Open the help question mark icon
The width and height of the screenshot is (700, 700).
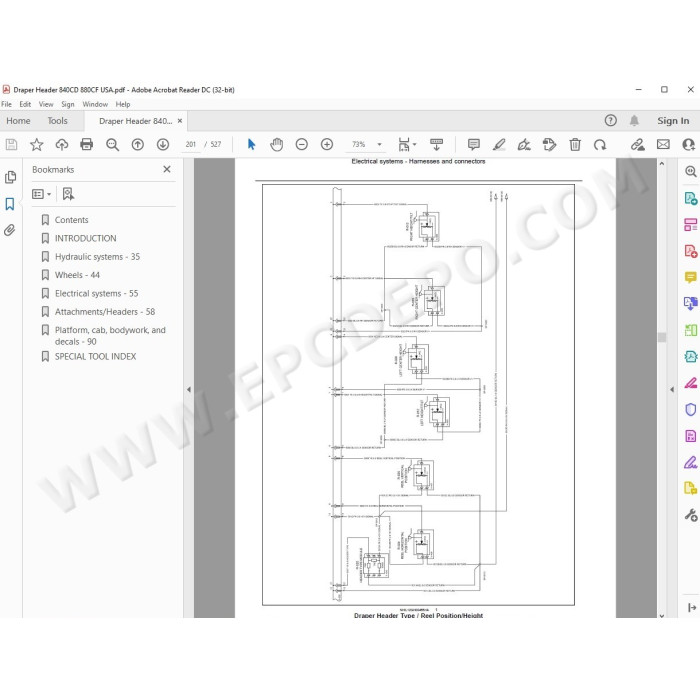coord(610,121)
